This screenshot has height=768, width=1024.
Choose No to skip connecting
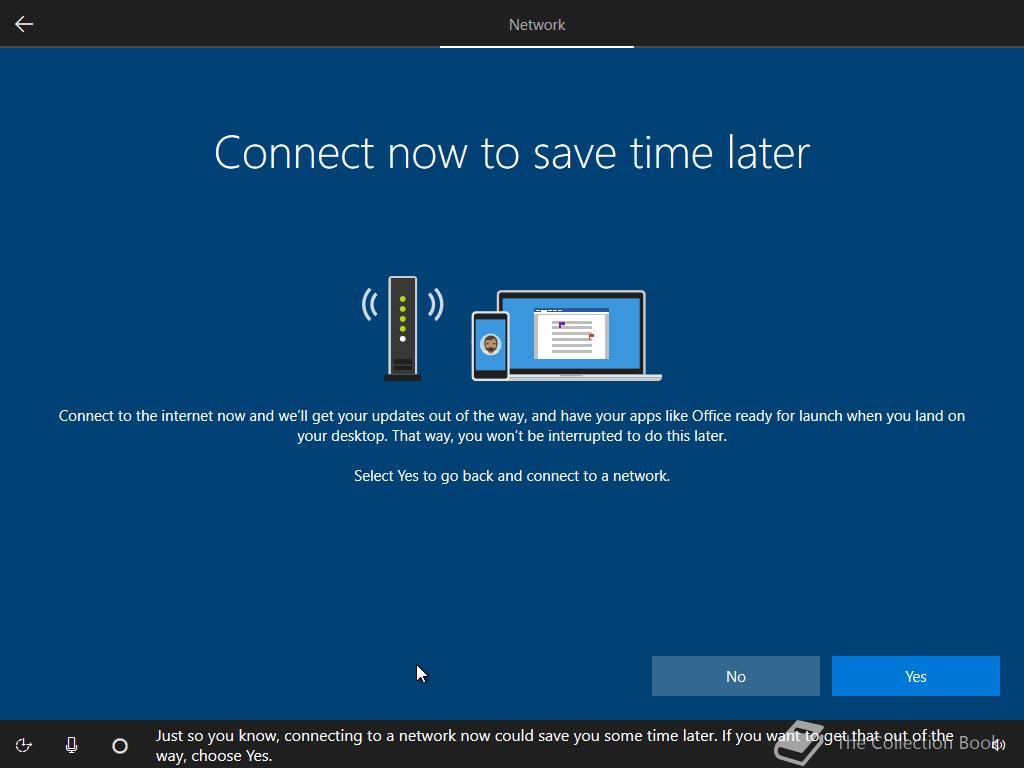coord(735,676)
